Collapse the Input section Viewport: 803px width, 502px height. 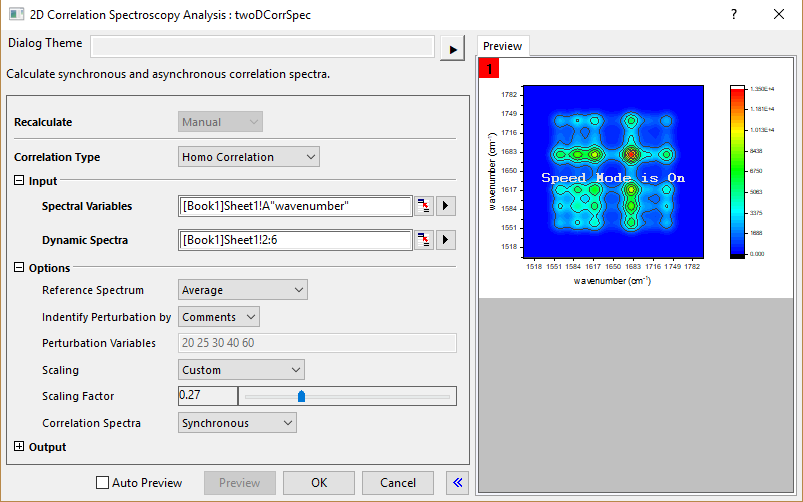[19, 180]
